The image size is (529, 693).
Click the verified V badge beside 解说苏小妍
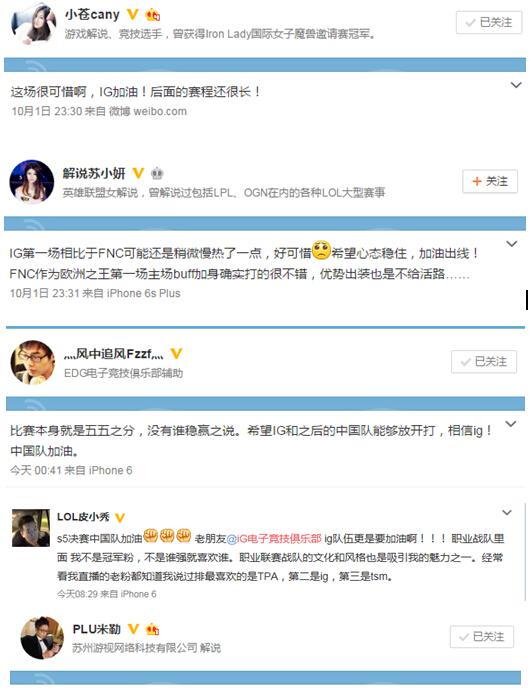click(138, 173)
